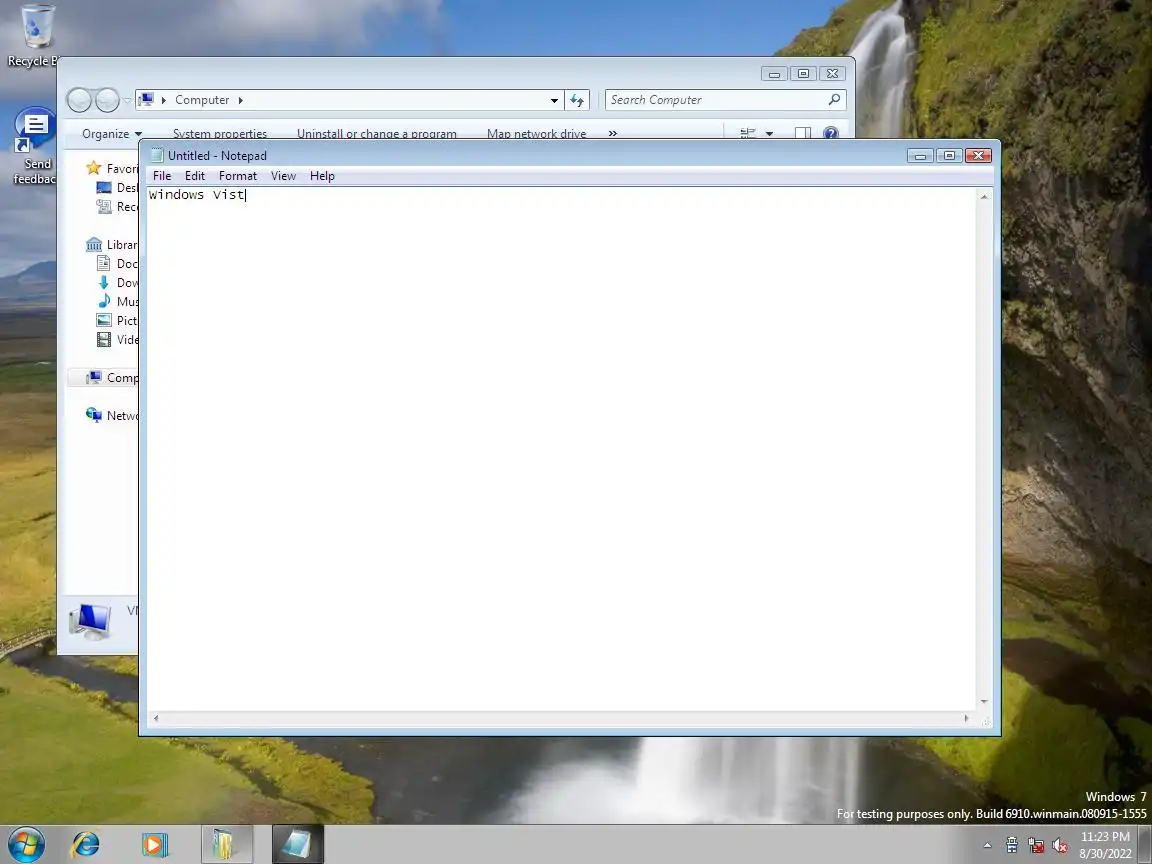Click Notepad's horizontal scrollbar right arrow
The image size is (1152, 864).
(966, 718)
